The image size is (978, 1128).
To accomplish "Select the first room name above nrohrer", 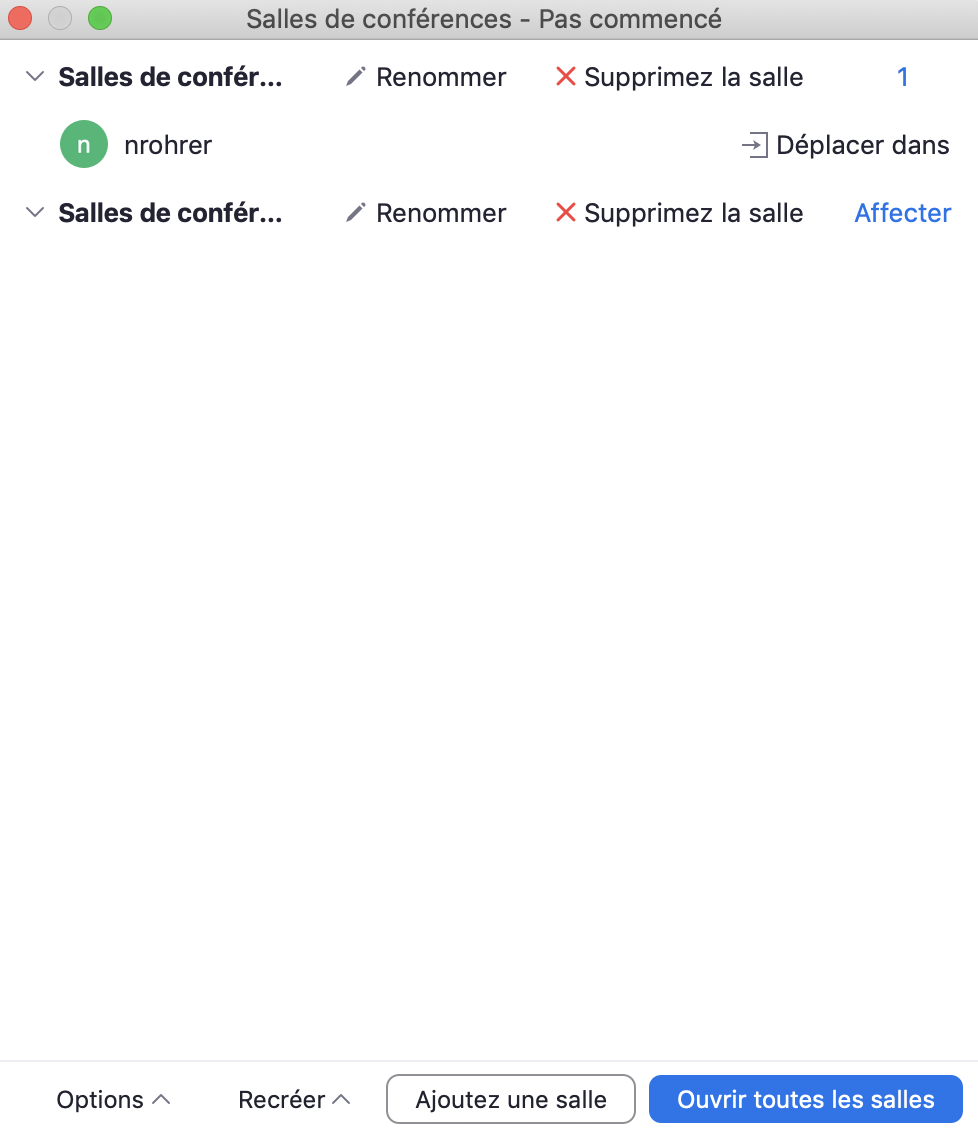I will click(x=170, y=77).
